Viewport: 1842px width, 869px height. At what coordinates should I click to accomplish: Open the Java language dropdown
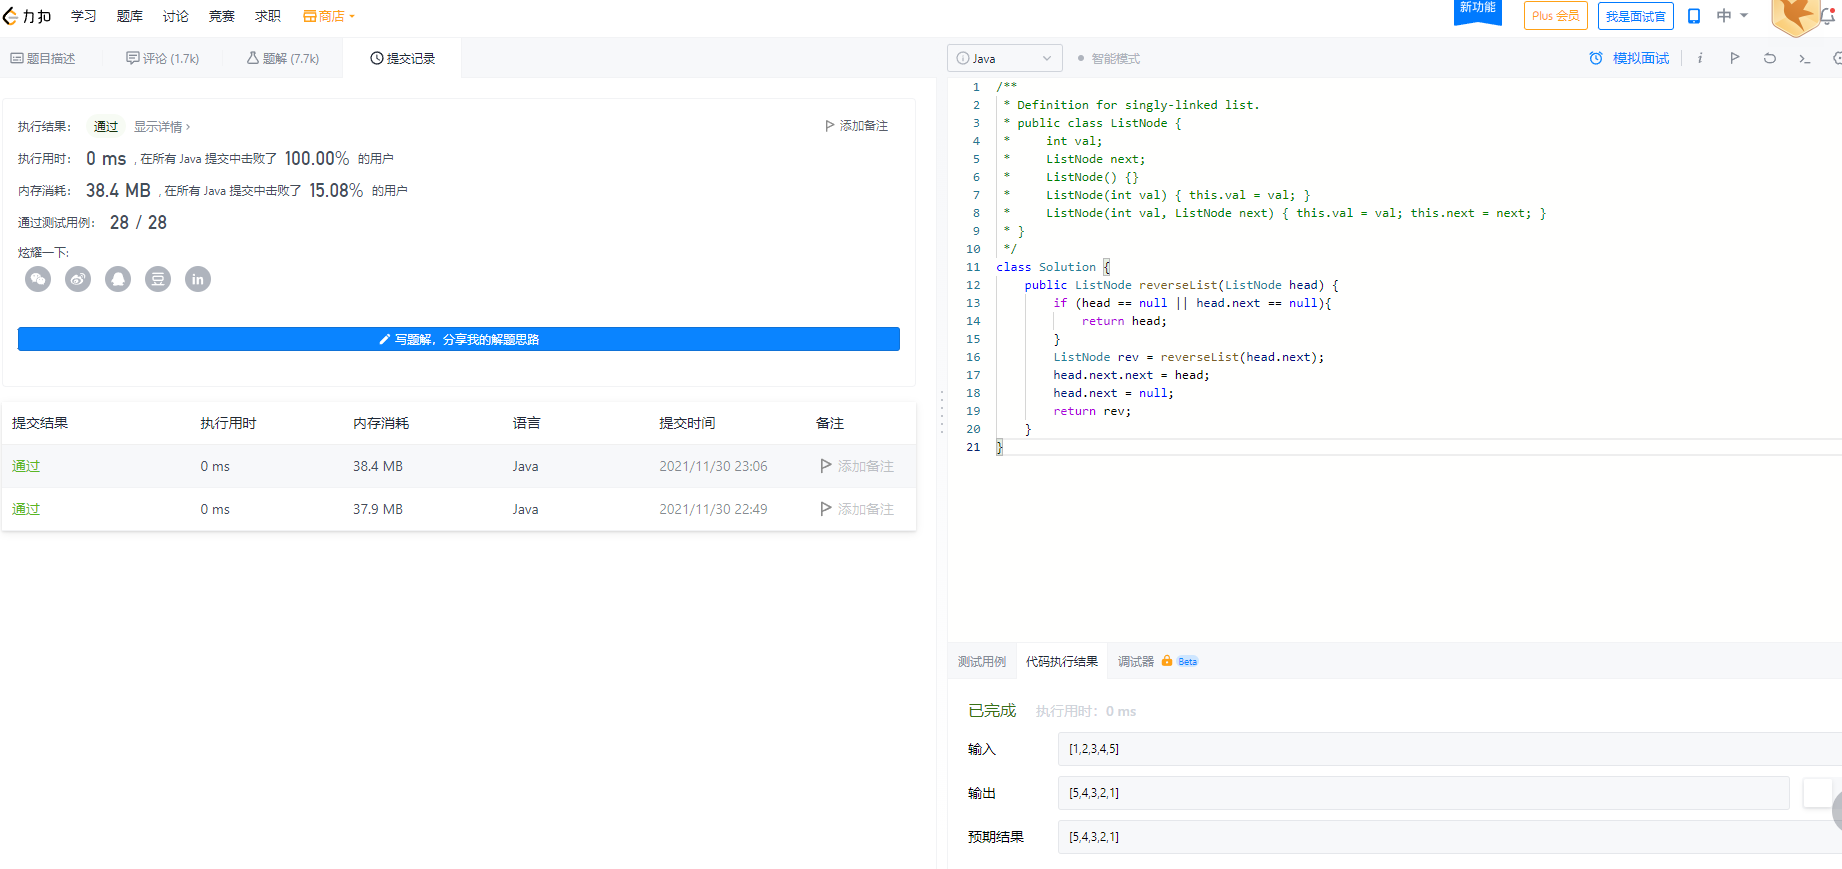tap(1004, 58)
